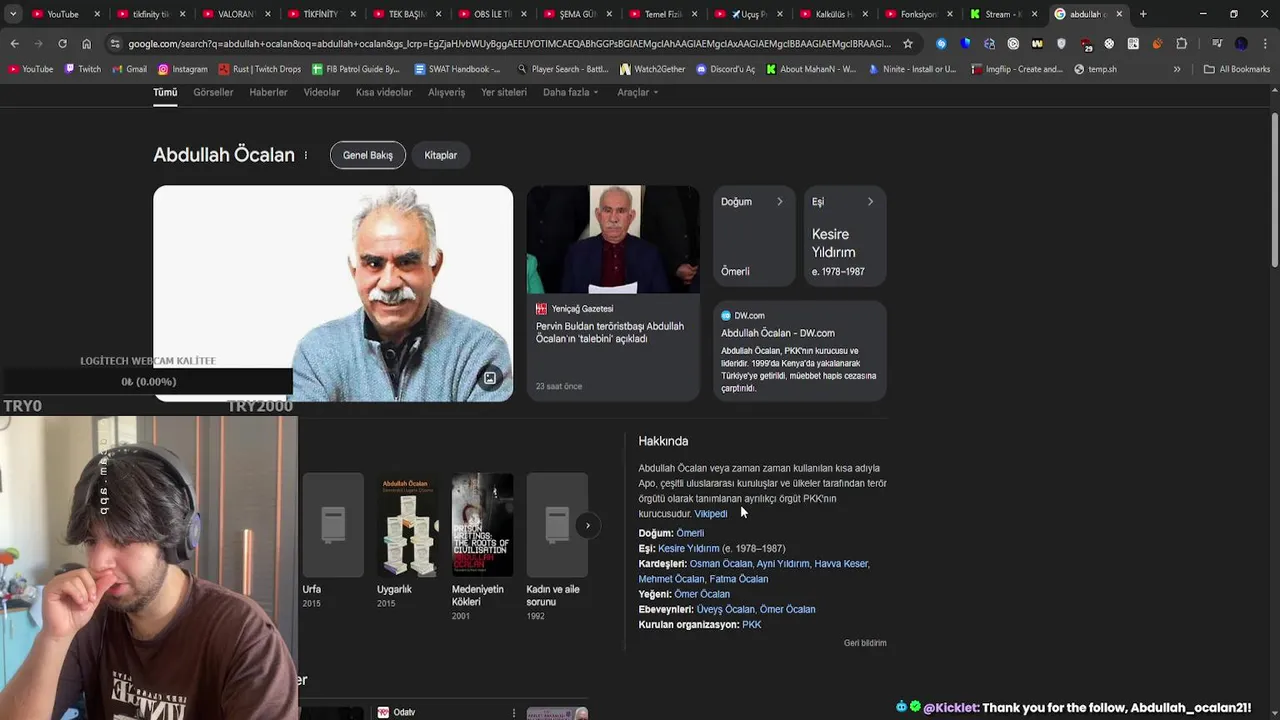Open the Instagram bookmark
The image size is (1280, 720).
[182, 69]
